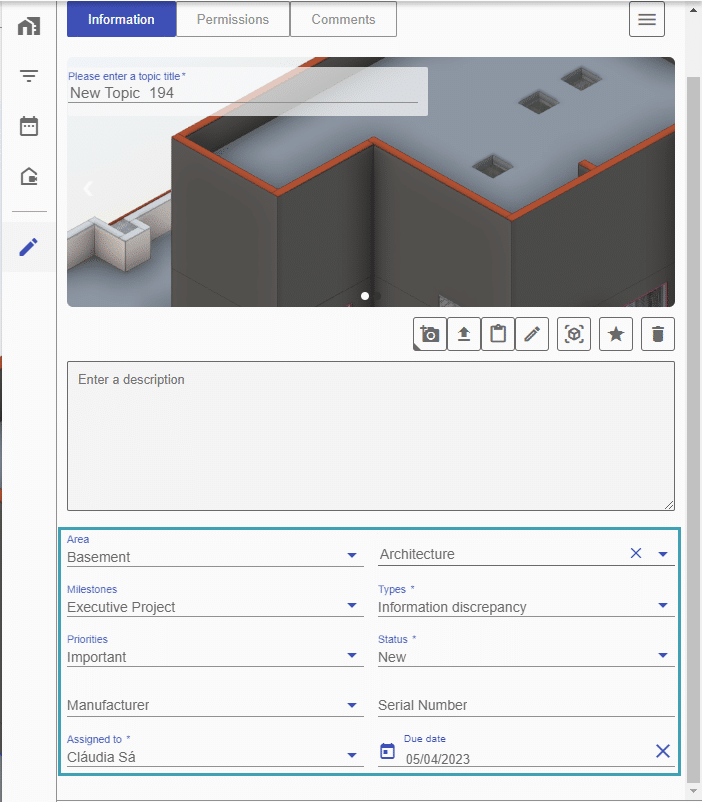Open the due date calendar picker icon
This screenshot has width=702, height=802.
387,751
